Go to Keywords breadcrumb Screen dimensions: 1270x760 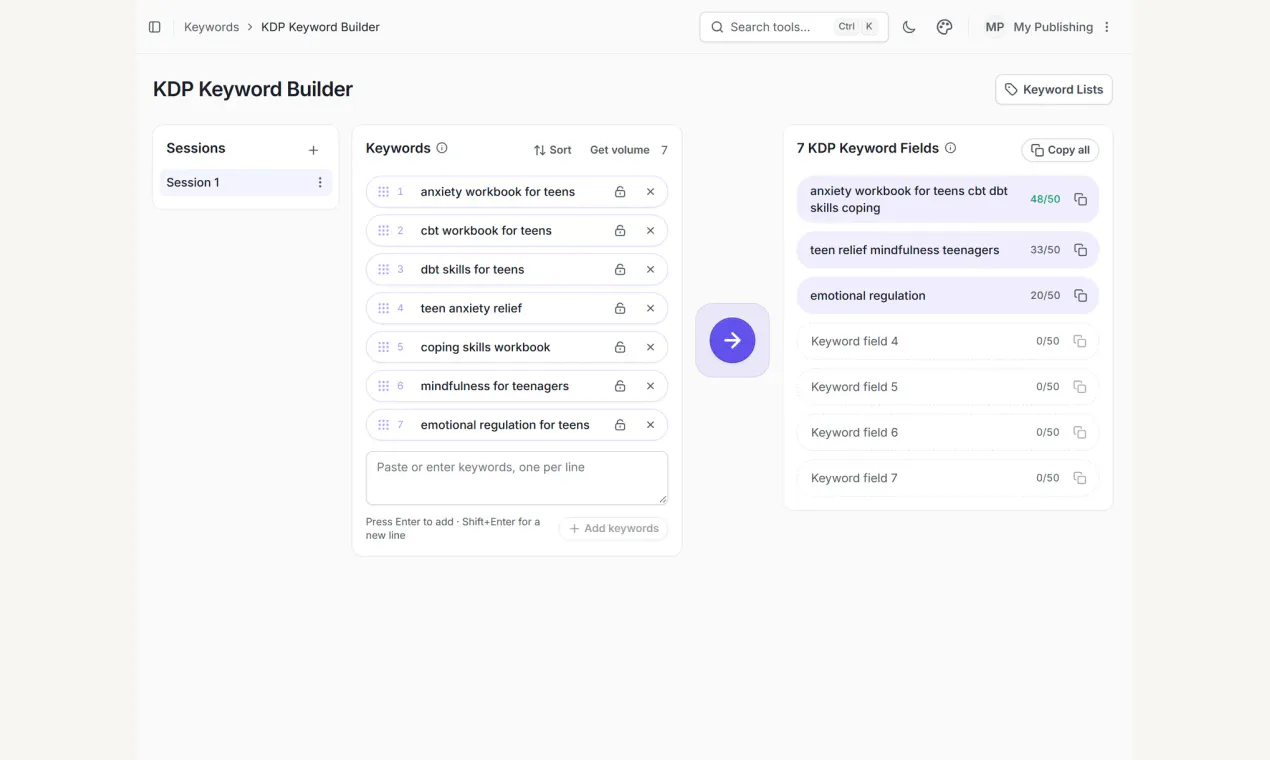pos(211,27)
